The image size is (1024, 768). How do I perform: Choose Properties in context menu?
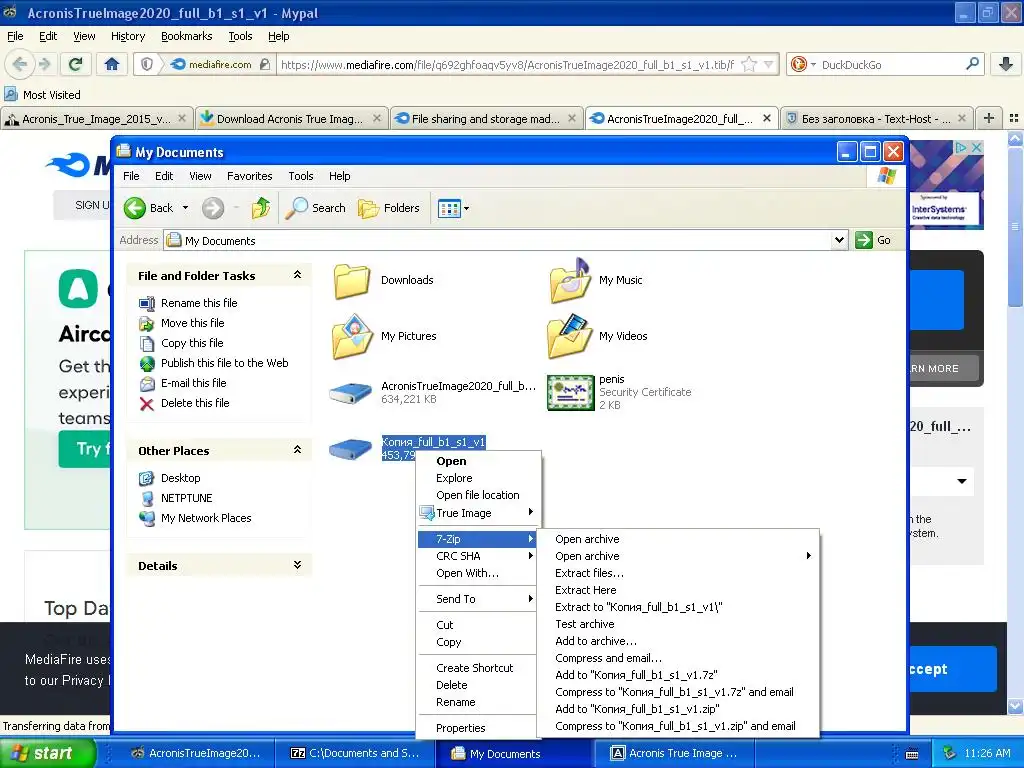tap(479, 728)
